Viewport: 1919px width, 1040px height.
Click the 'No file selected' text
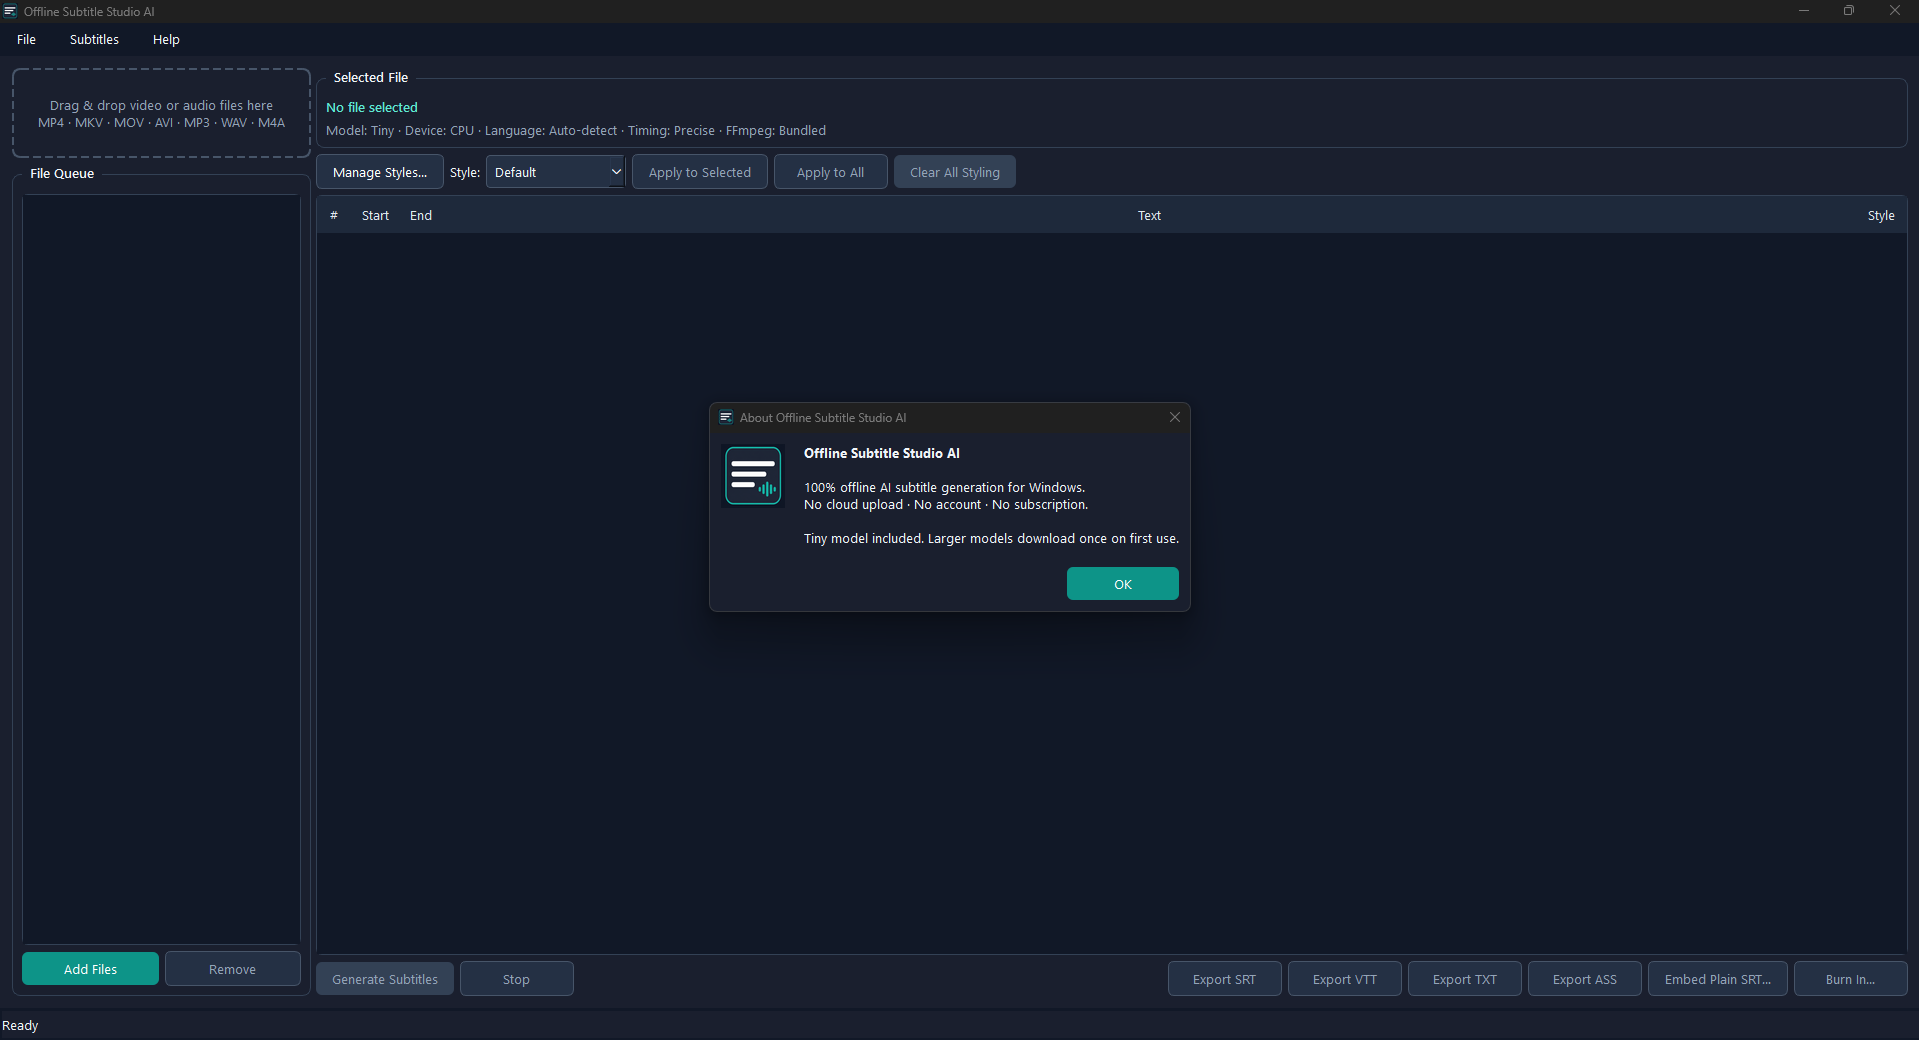(372, 107)
